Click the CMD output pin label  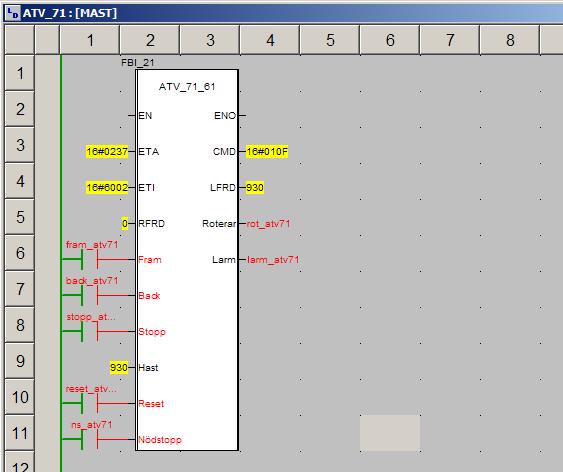point(224,151)
